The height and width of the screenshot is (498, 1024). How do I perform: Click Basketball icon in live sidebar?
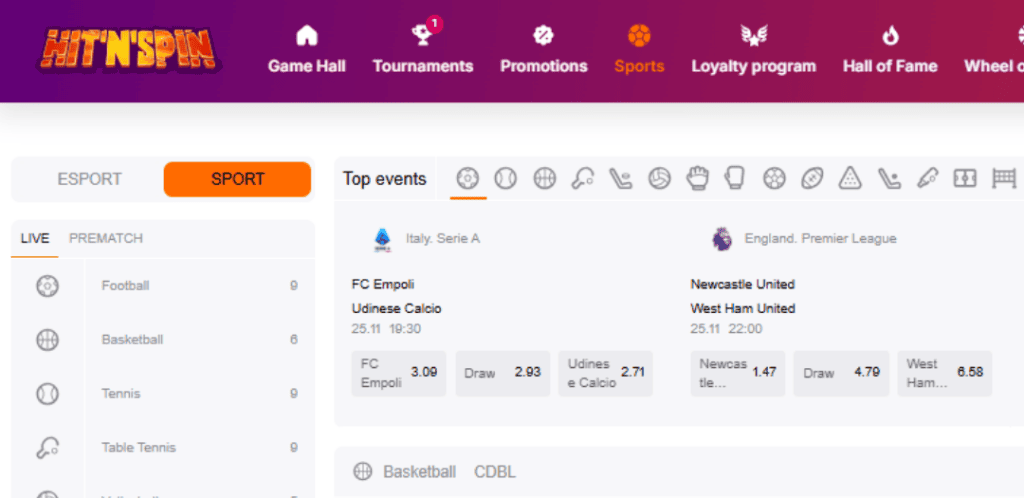tap(48, 340)
